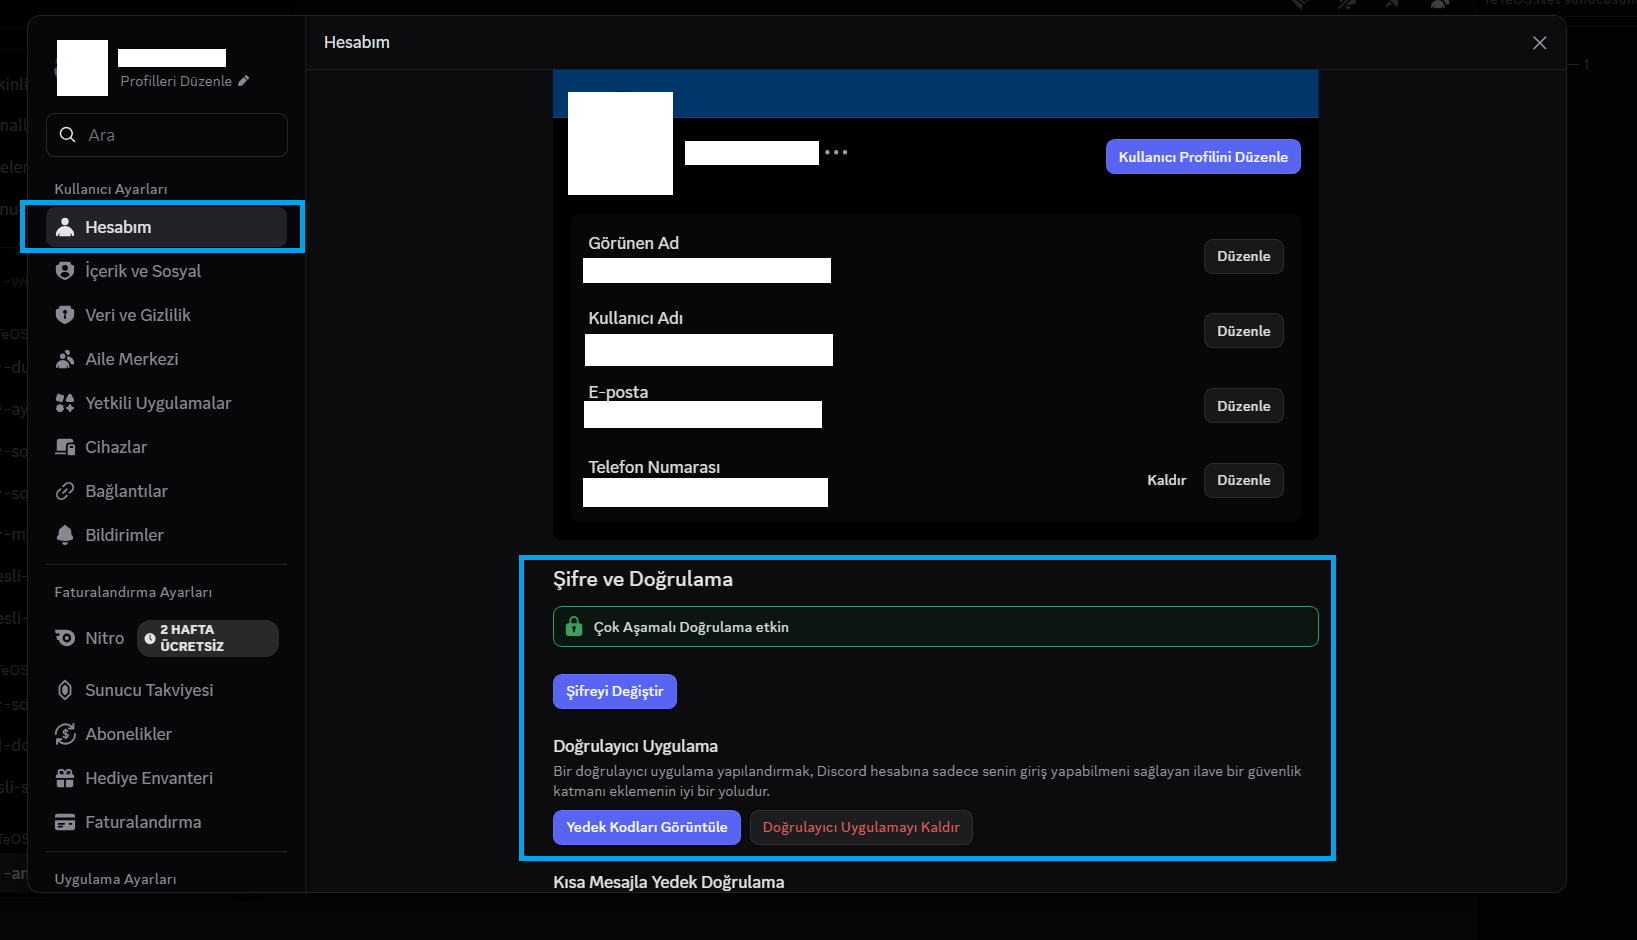This screenshot has height=940, width=1637.
Task: Open Sunucu Takviyesi in the sidebar
Action: (166, 690)
